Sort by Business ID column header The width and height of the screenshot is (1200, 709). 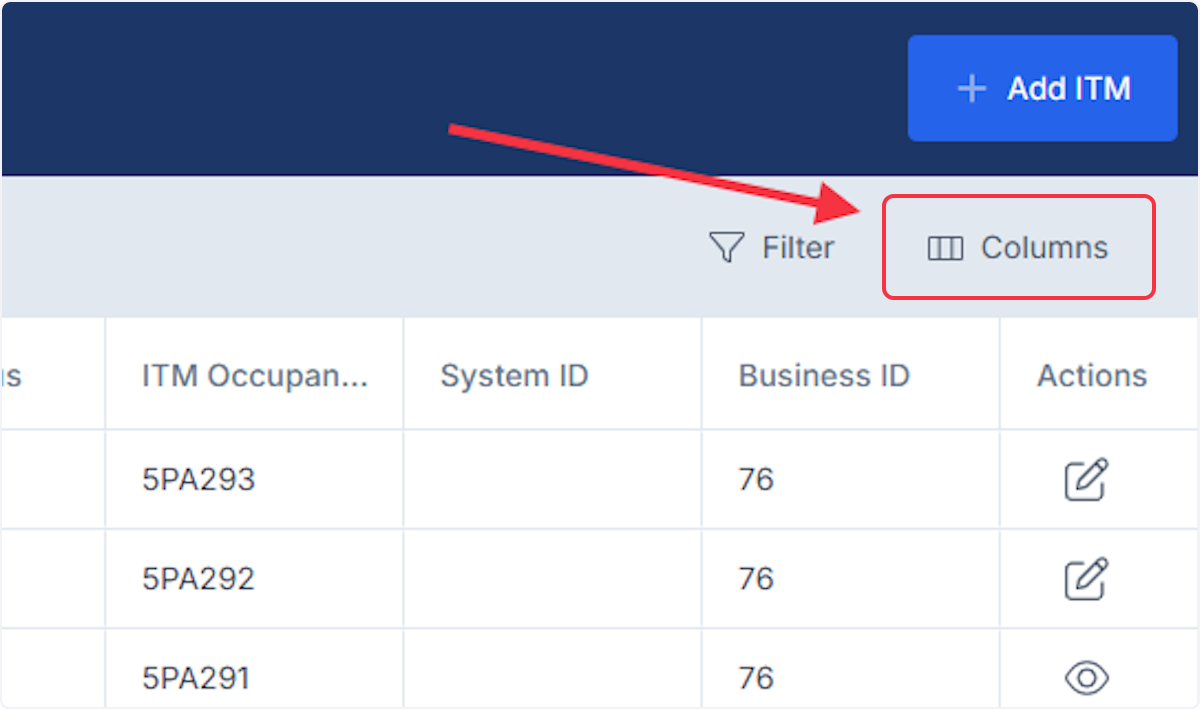point(851,376)
